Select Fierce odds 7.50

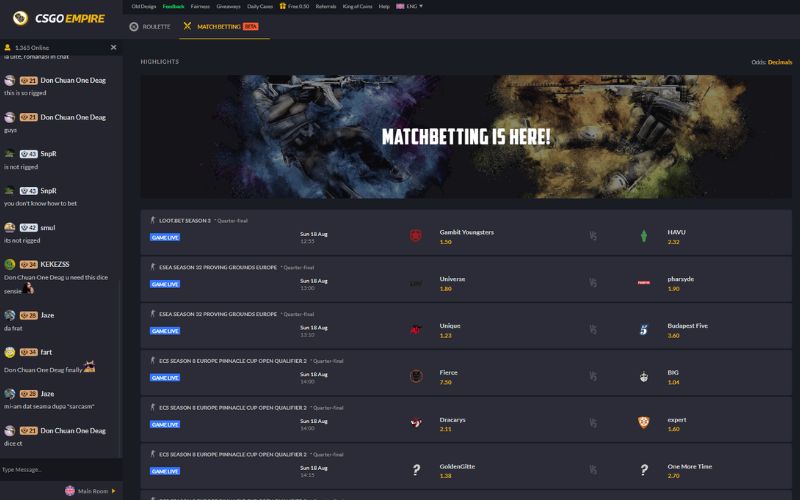pos(445,383)
